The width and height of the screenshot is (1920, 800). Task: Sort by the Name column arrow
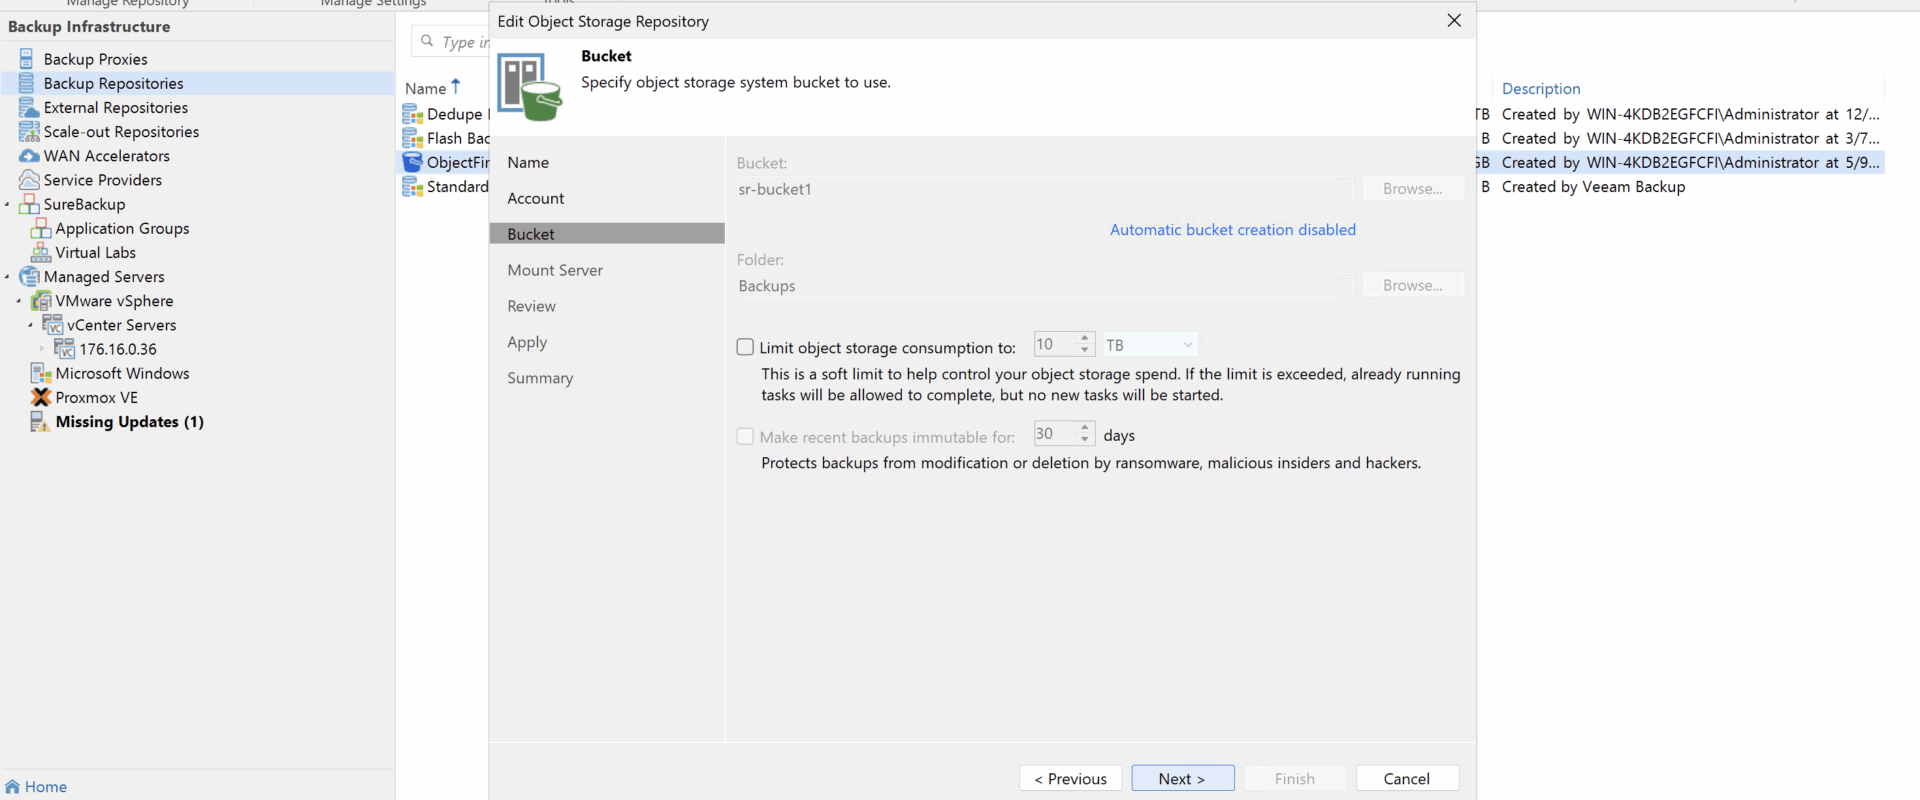pyautogui.click(x=456, y=86)
